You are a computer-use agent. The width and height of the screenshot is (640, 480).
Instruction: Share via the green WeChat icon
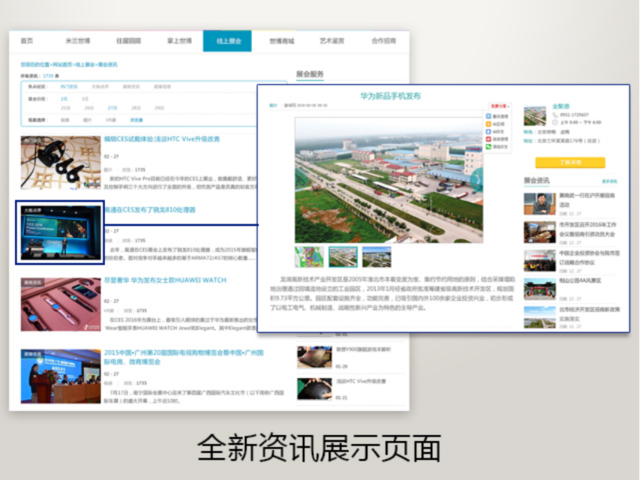point(488,147)
